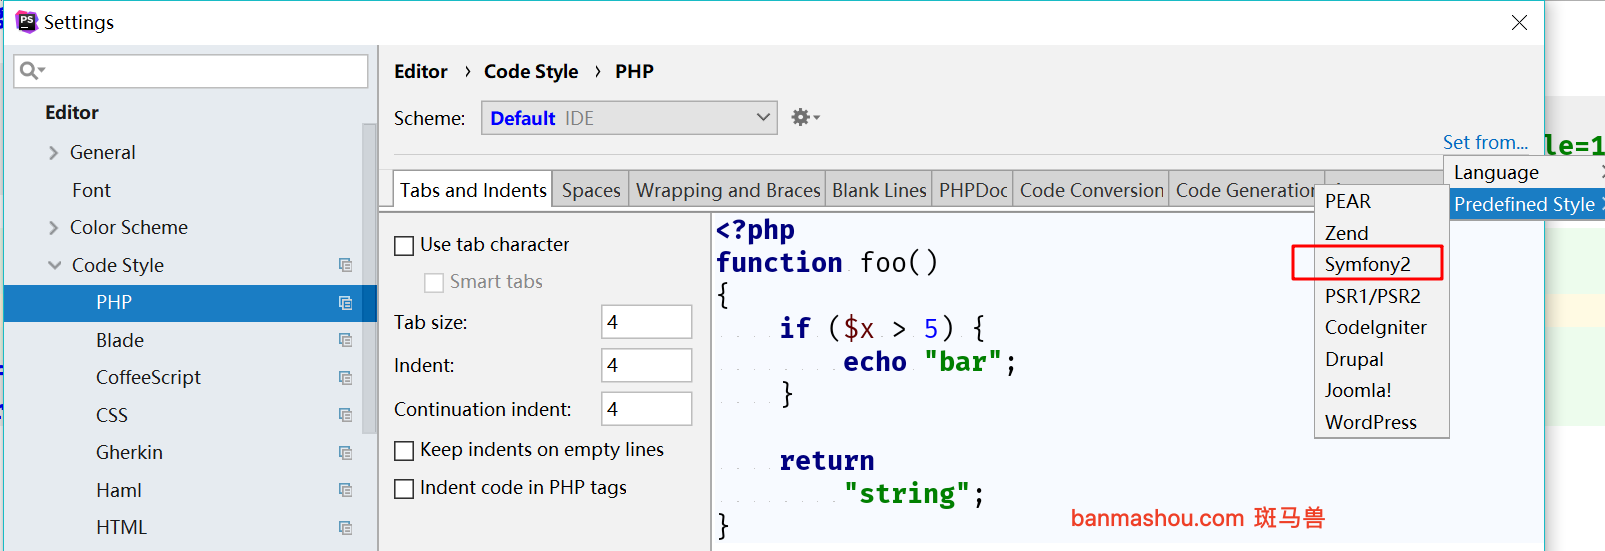The image size is (1605, 551).
Task: Open the Code Conversion tab
Action: [x=1092, y=190]
